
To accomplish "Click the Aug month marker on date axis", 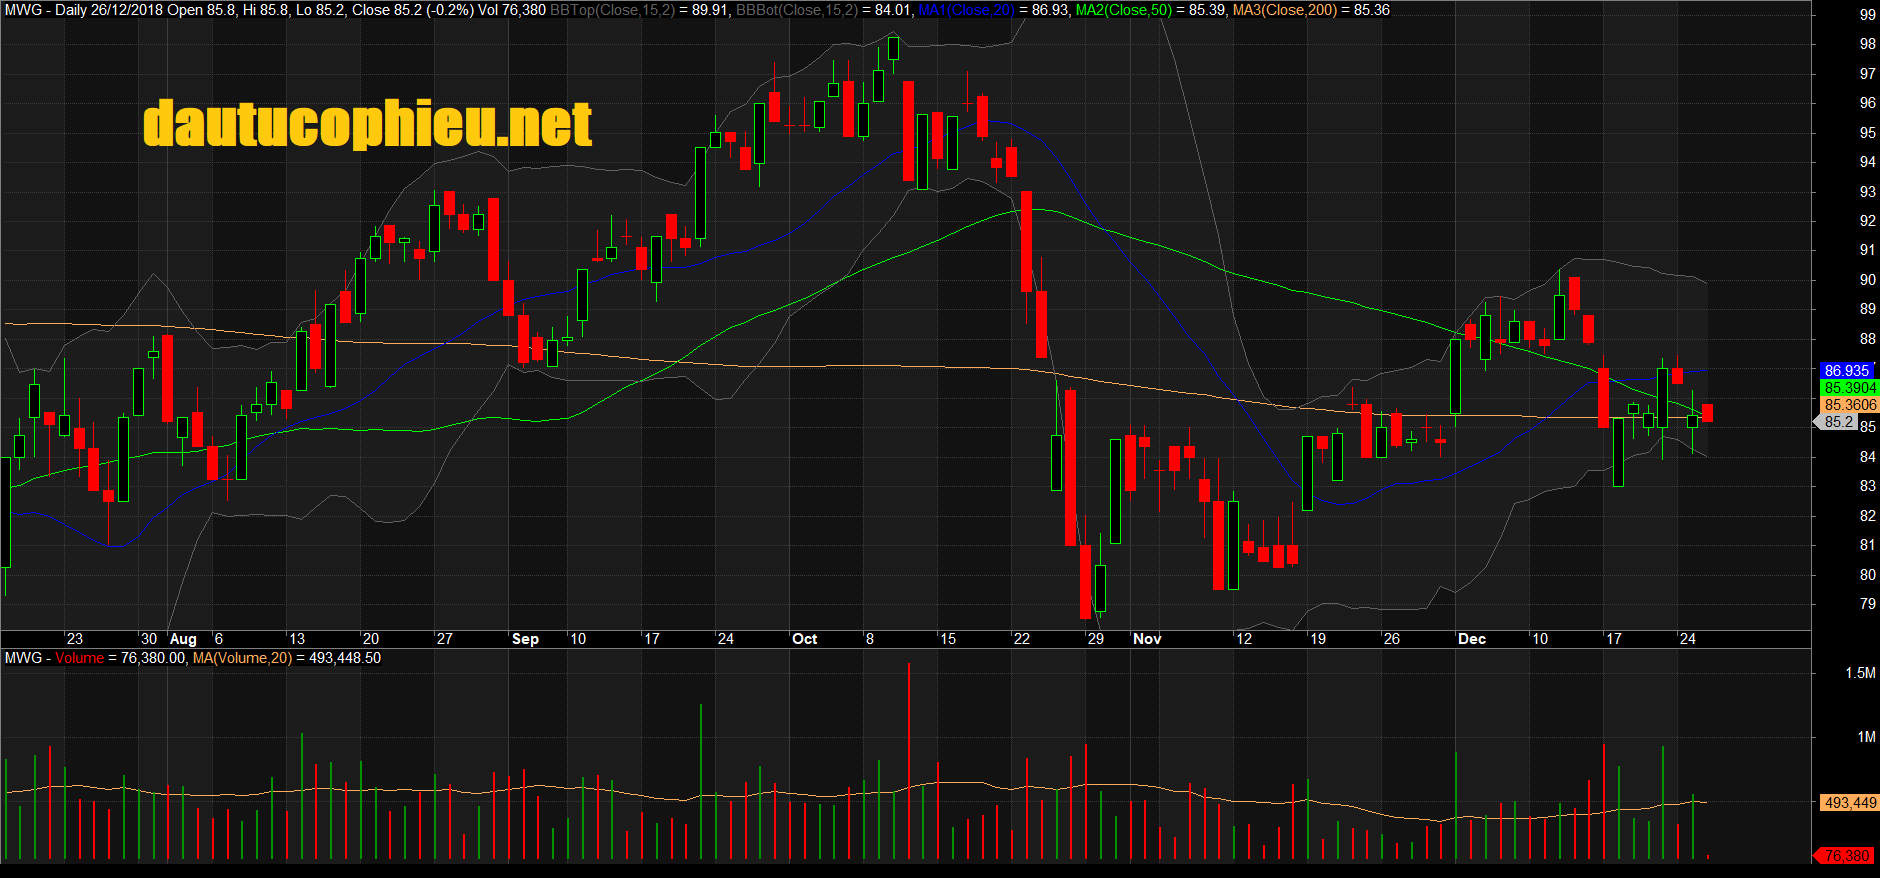I will (x=183, y=639).
